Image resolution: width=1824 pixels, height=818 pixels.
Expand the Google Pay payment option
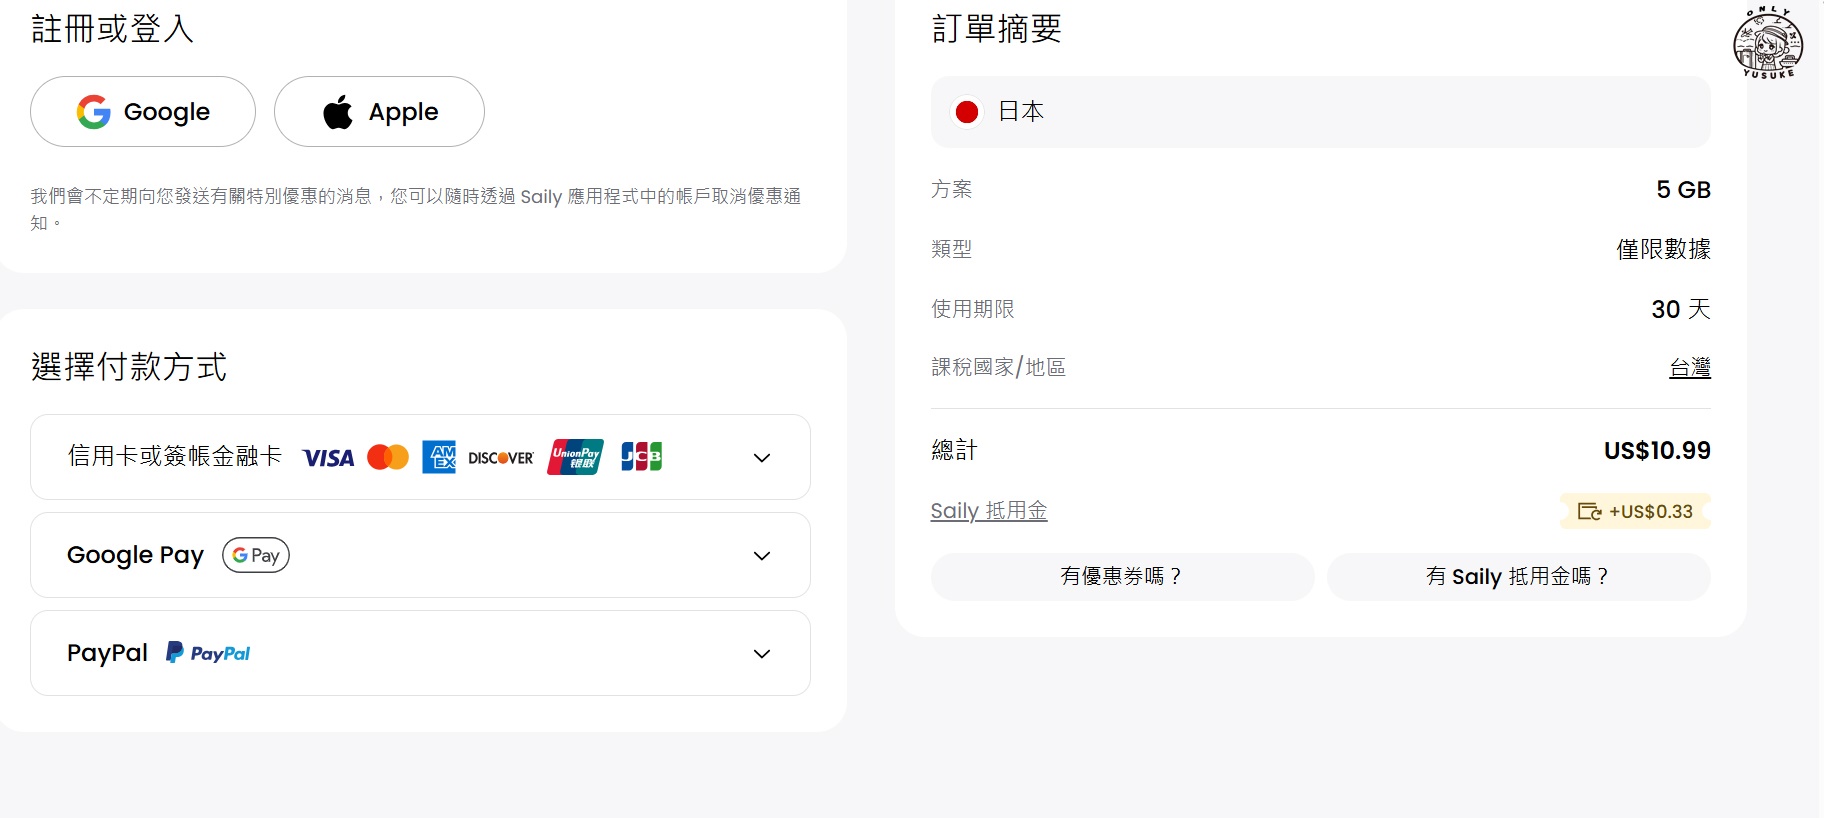pos(762,556)
